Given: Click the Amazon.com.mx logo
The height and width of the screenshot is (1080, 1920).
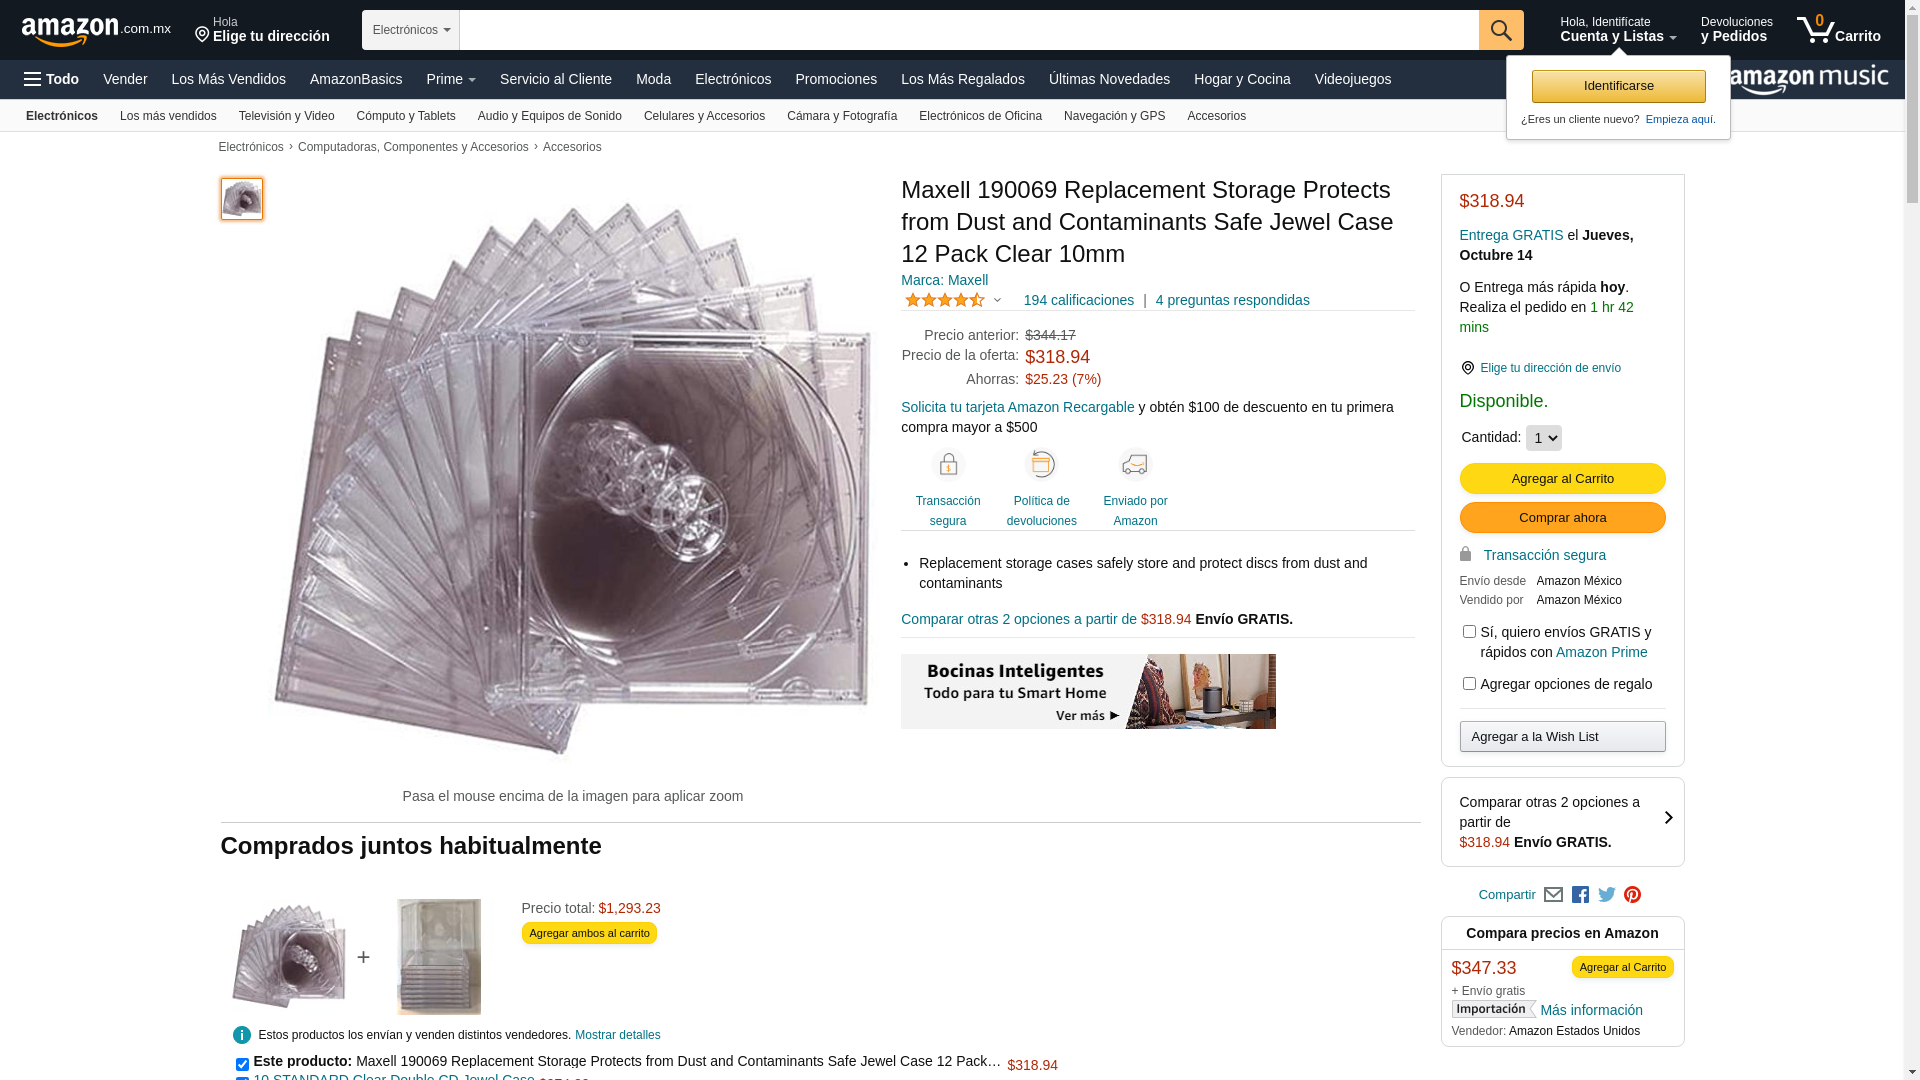Looking at the screenshot, I should point(96,31).
